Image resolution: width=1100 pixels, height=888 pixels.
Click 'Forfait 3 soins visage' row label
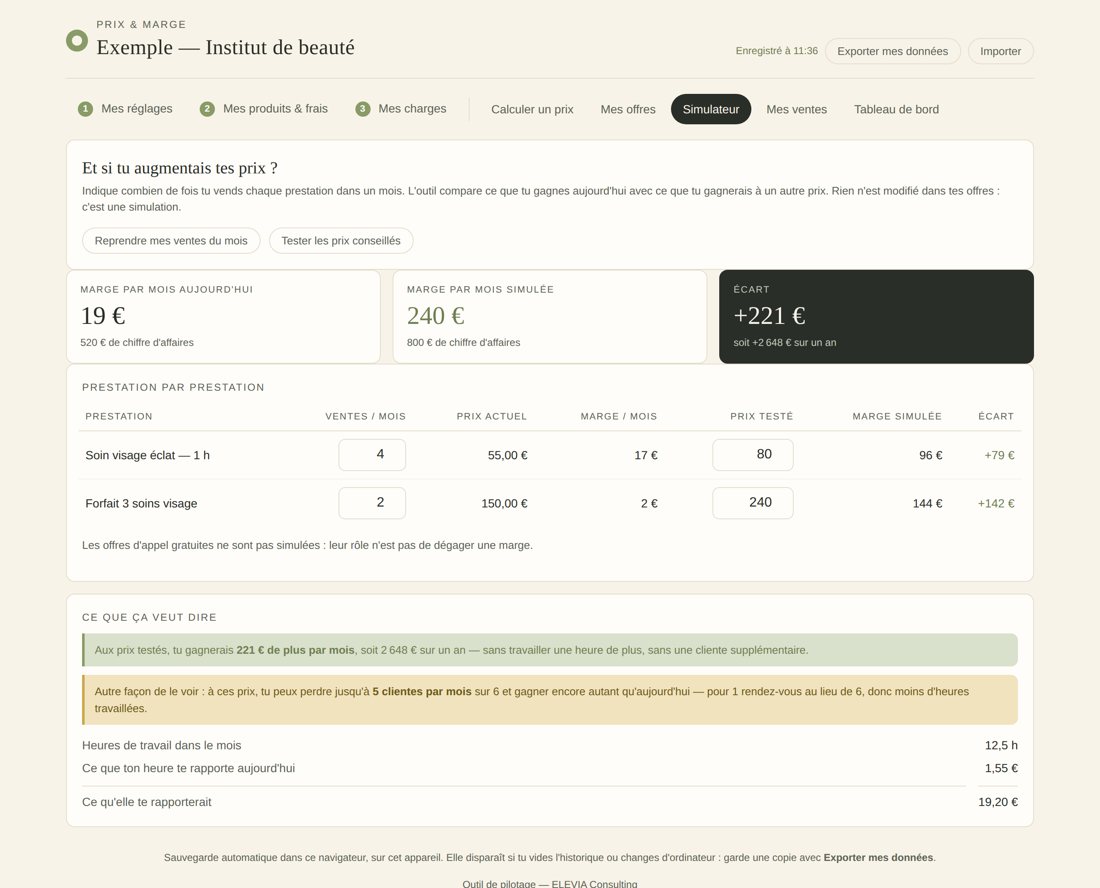141,504
